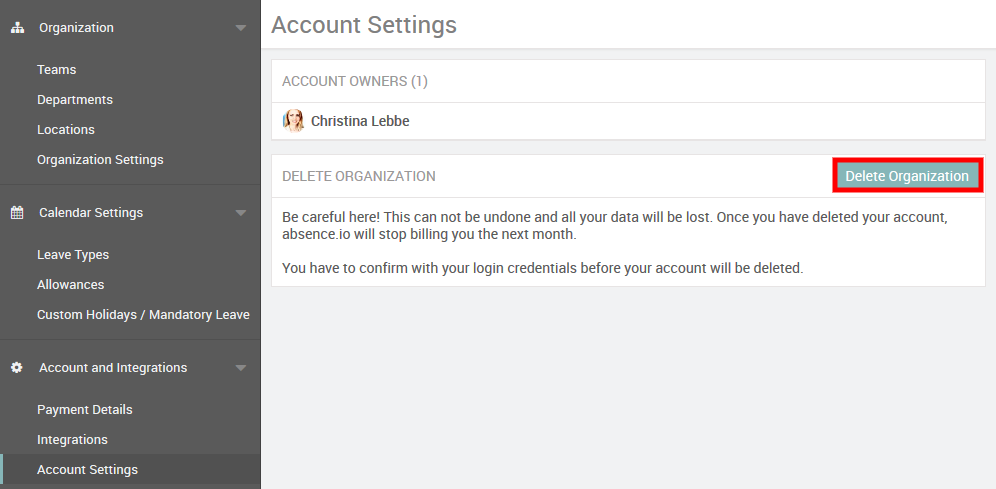Click the Account and Integrations gear icon

coord(17,368)
